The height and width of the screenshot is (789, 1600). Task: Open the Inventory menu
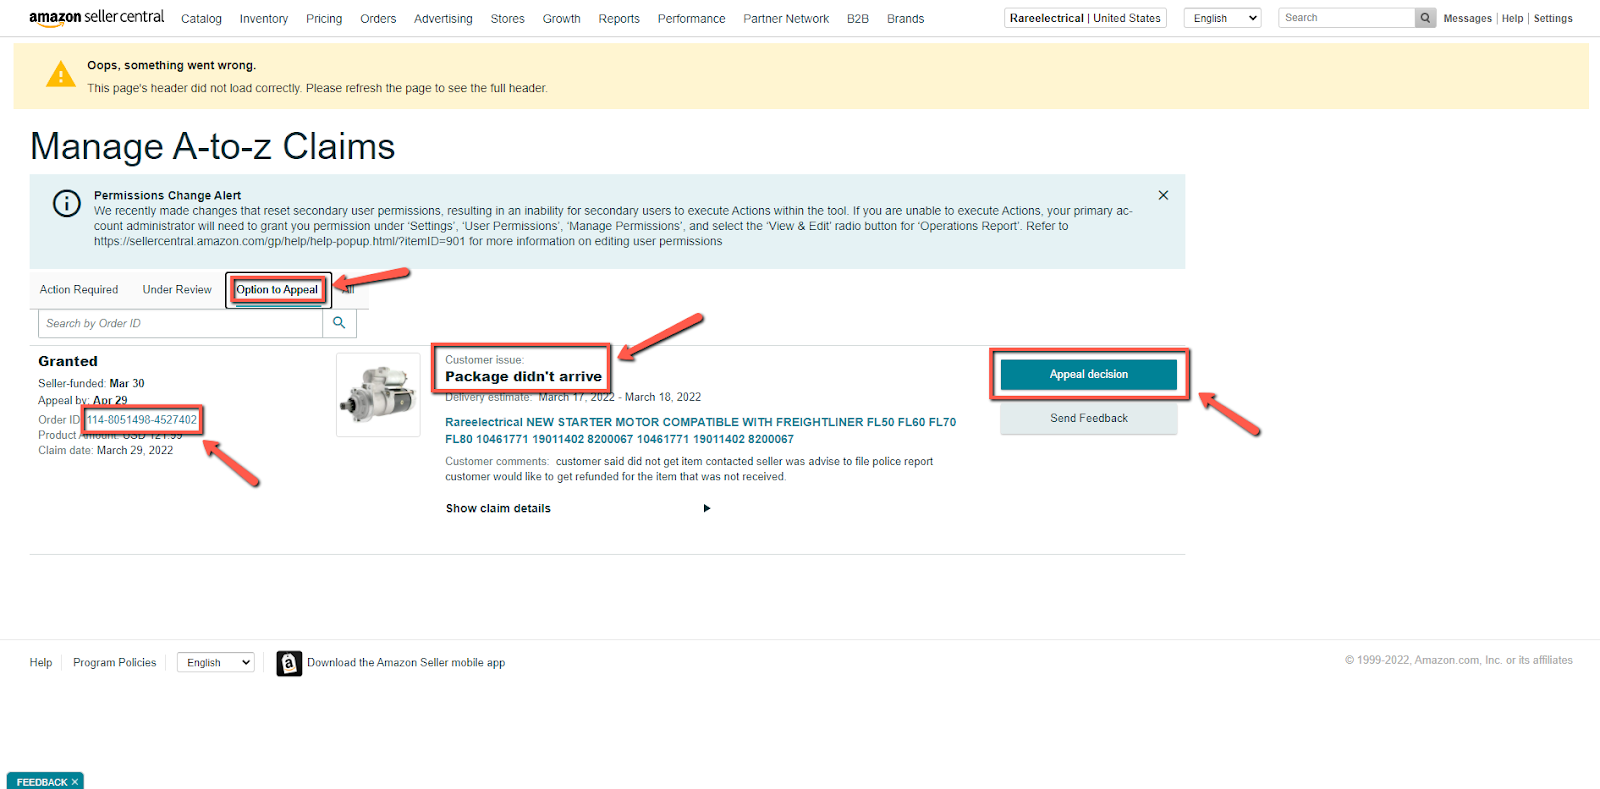point(264,19)
